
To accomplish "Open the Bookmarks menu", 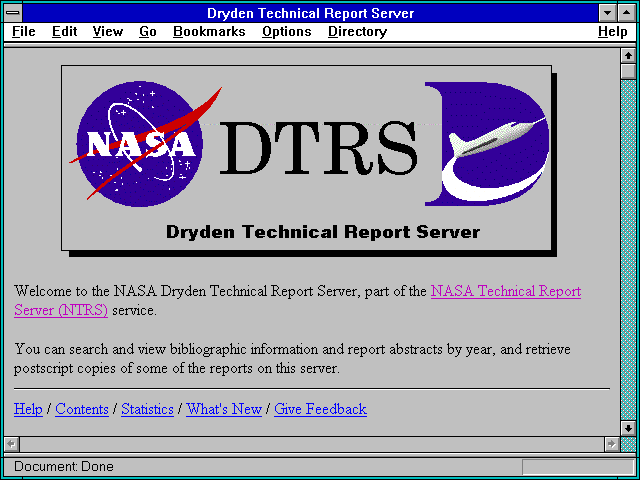I will click(209, 32).
